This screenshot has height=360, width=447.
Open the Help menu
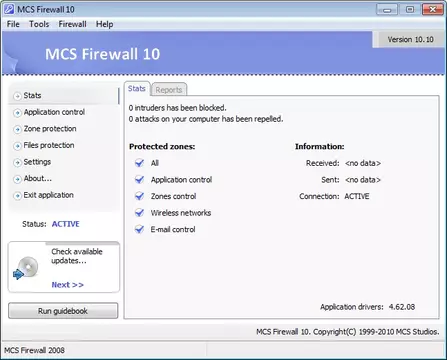click(104, 24)
